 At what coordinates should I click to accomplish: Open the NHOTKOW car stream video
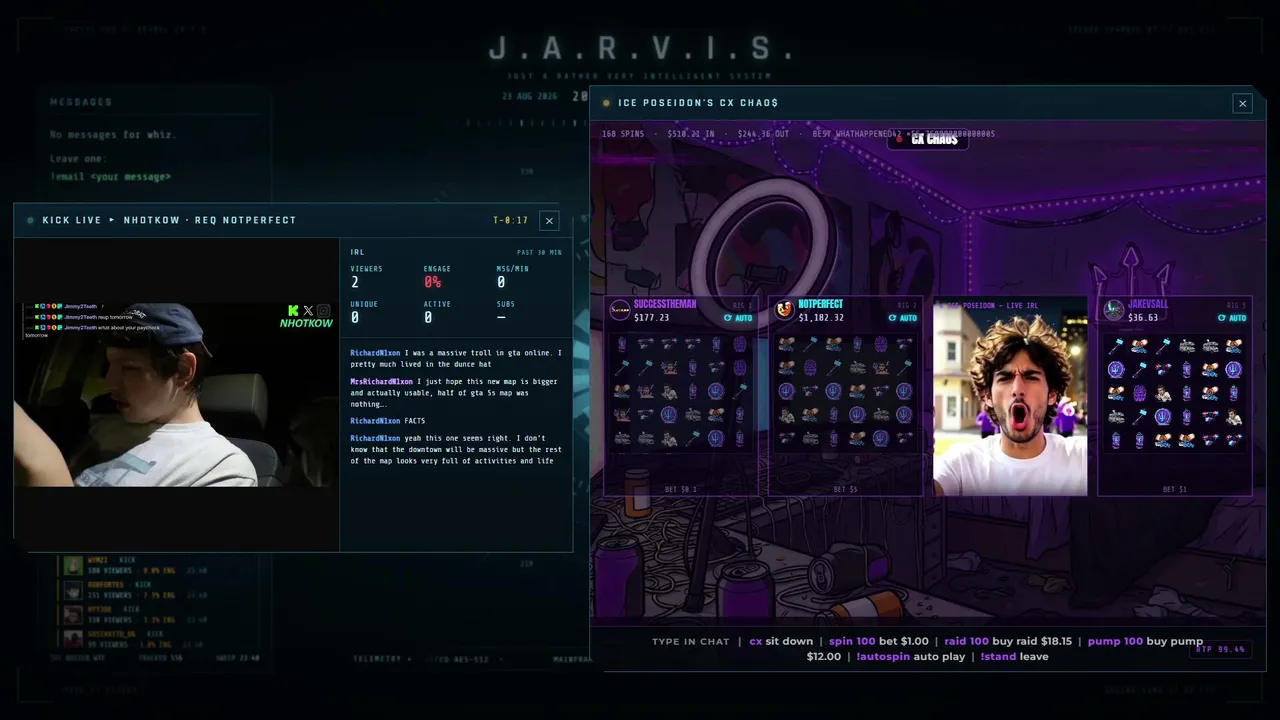point(176,394)
